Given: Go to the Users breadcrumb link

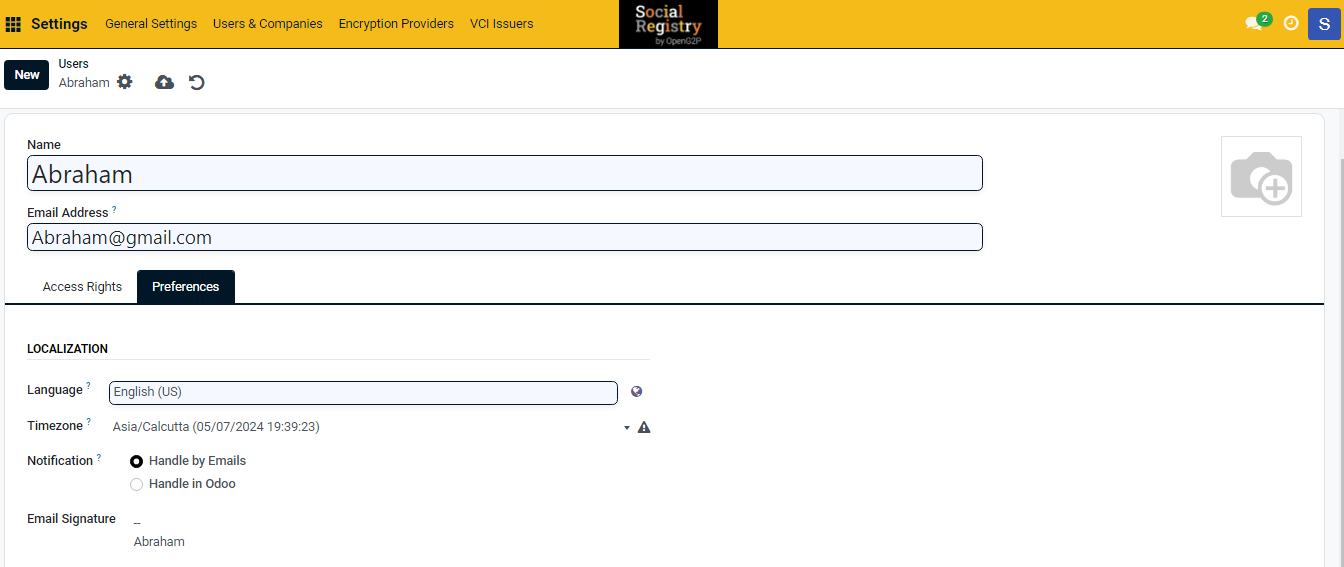Looking at the screenshot, I should 73,64.
